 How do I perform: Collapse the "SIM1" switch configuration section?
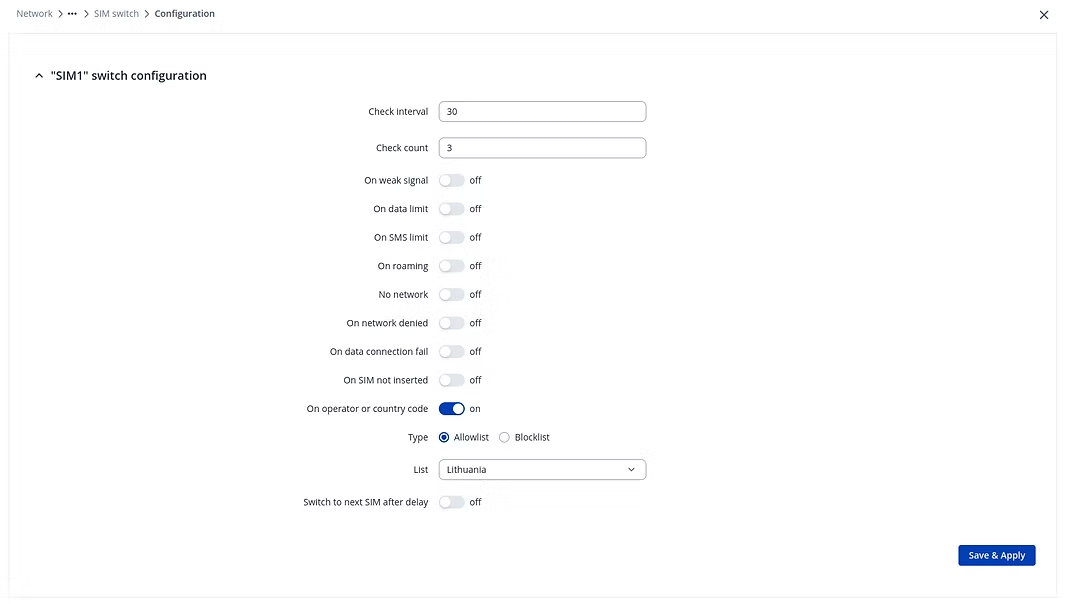click(39, 76)
